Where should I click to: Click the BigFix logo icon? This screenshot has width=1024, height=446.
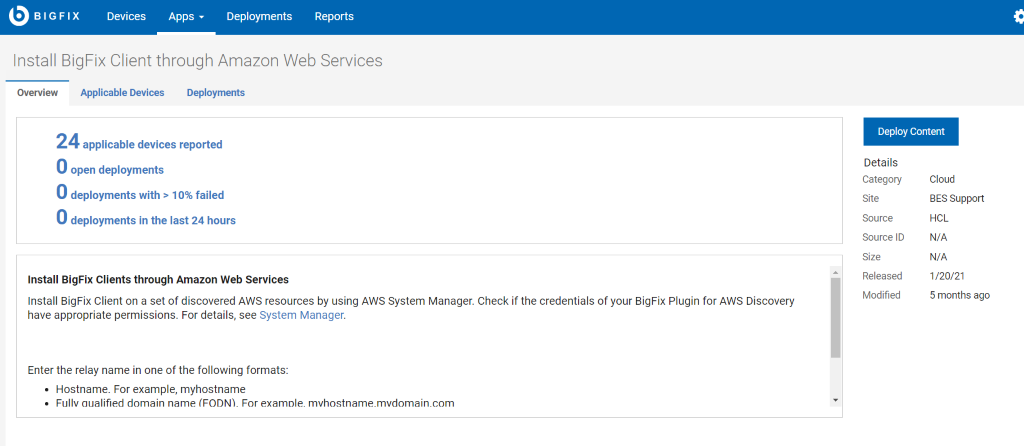tap(18, 16)
